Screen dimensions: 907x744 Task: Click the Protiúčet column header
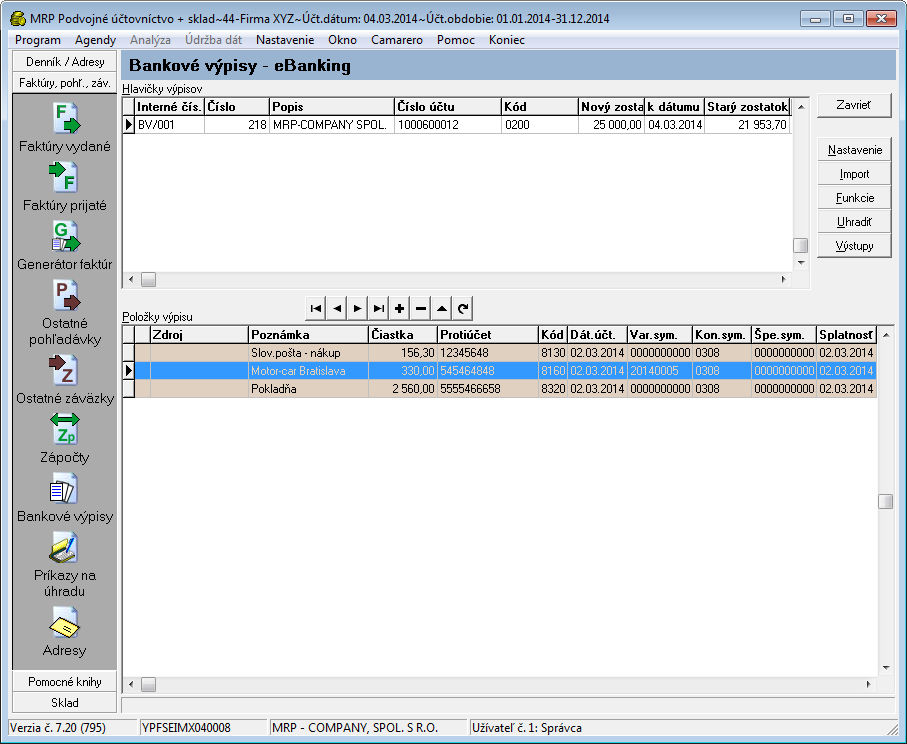pos(488,334)
